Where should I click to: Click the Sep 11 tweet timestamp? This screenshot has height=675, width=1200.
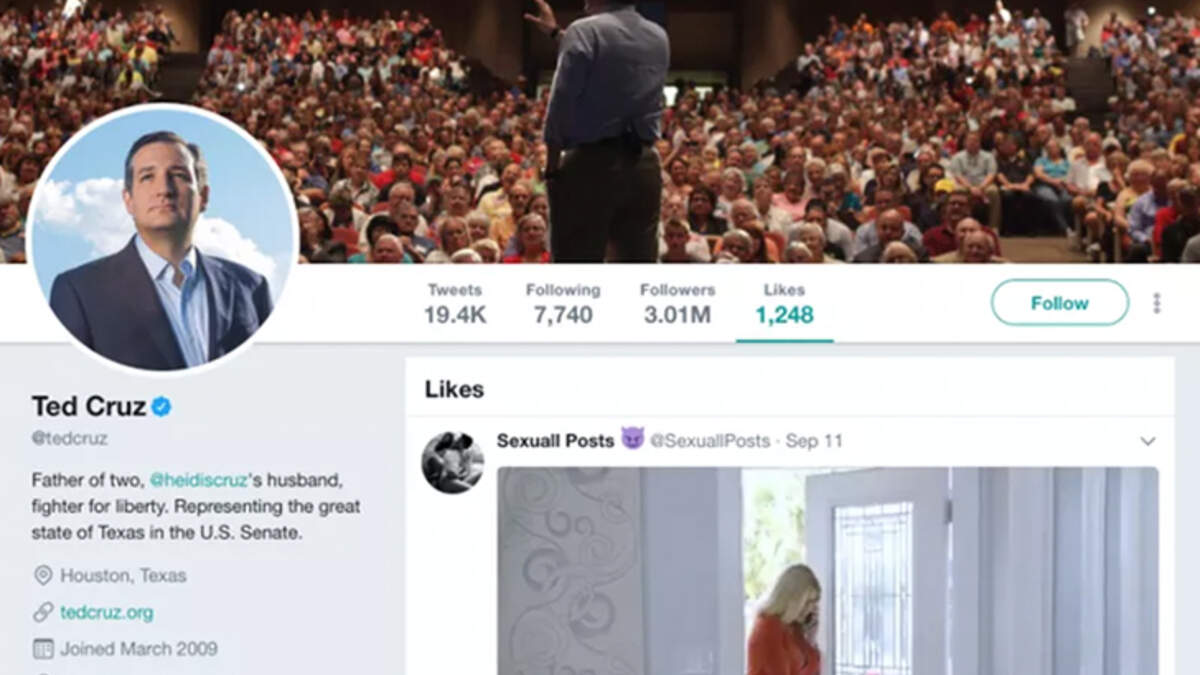(x=814, y=440)
